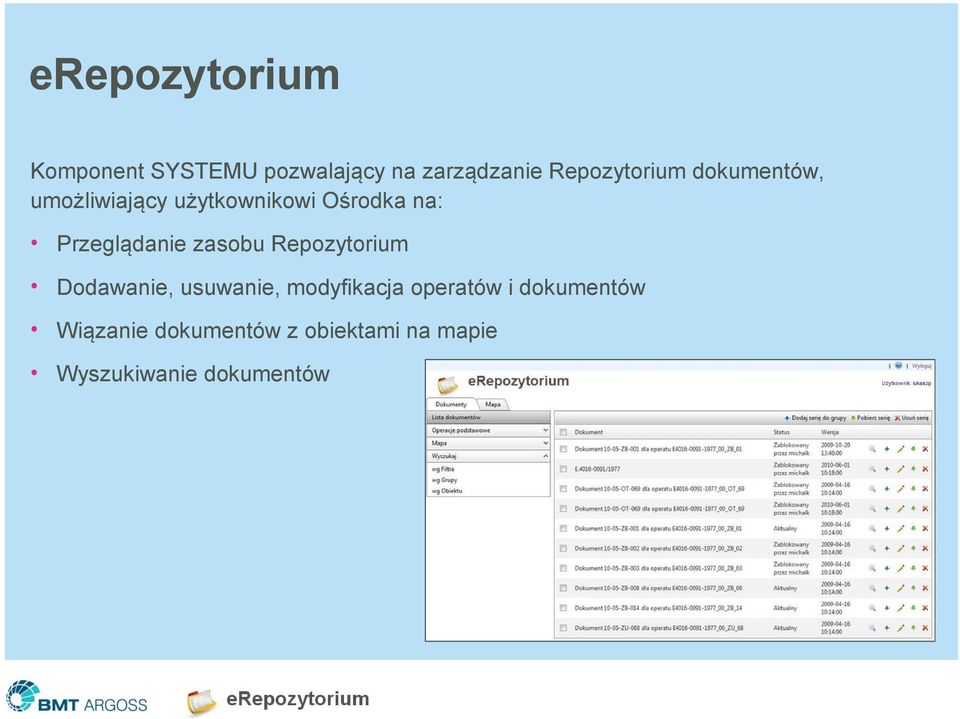Click pencil icon for document ending ZB_14
Screen dimensions: 960x719
pos(901,608)
